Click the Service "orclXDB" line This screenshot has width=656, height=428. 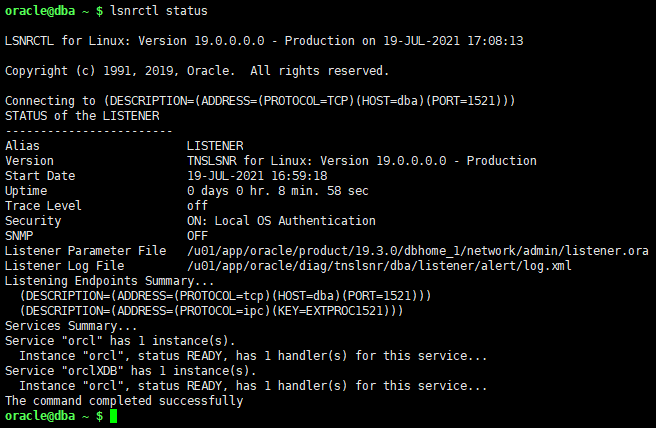pos(131,371)
